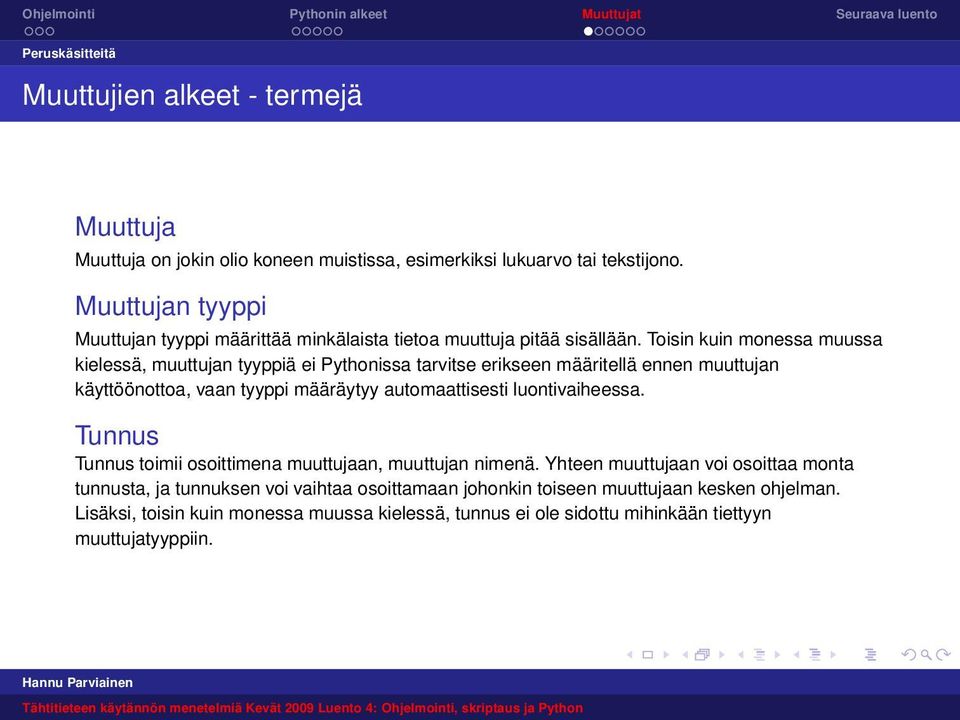Select first dot under Pythonin alkeet
The height and width of the screenshot is (720, 960).
pyautogui.click(x=296, y=31)
